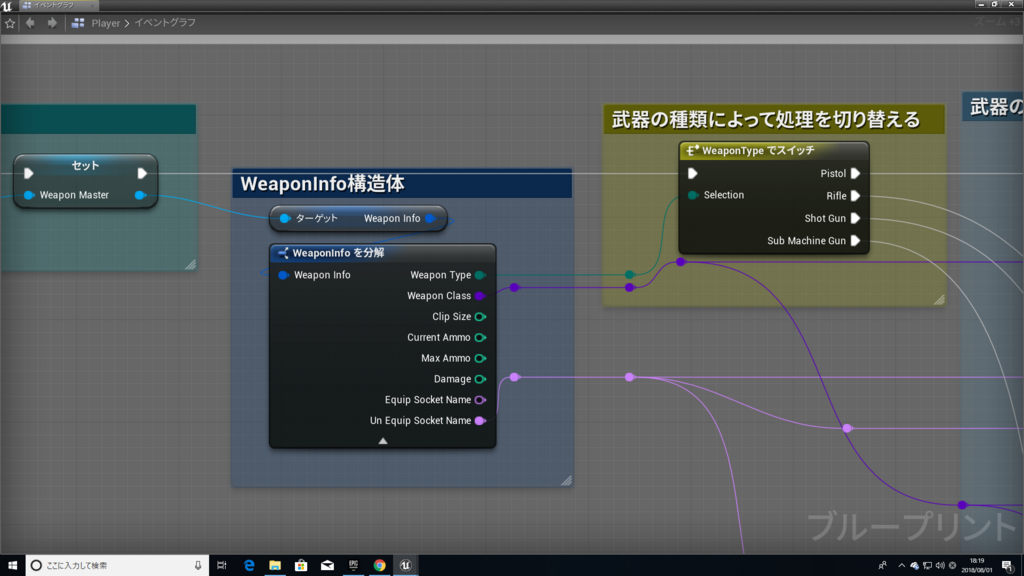Click the Unreal Engine icon on the taskbar
1024x576 pixels.
click(x=404, y=565)
